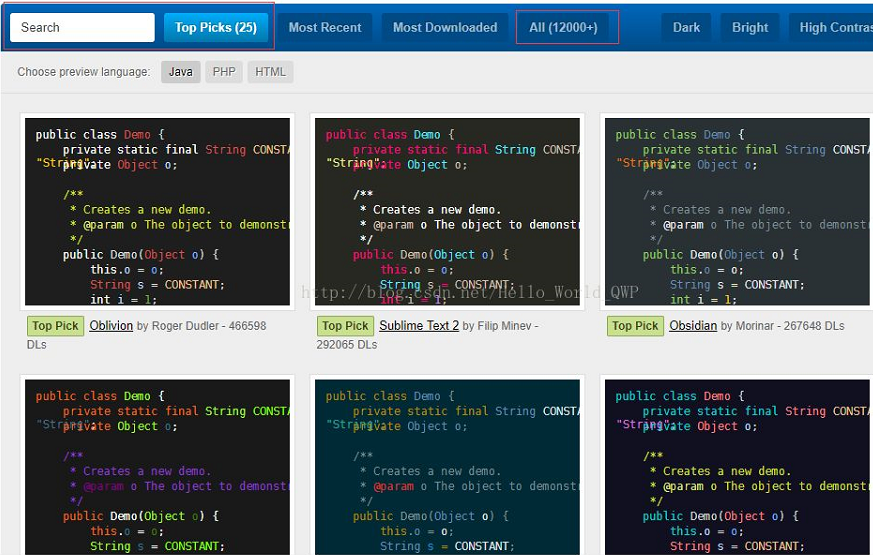Choose HTML as preview language
The height and width of the screenshot is (555, 873).
pos(270,72)
